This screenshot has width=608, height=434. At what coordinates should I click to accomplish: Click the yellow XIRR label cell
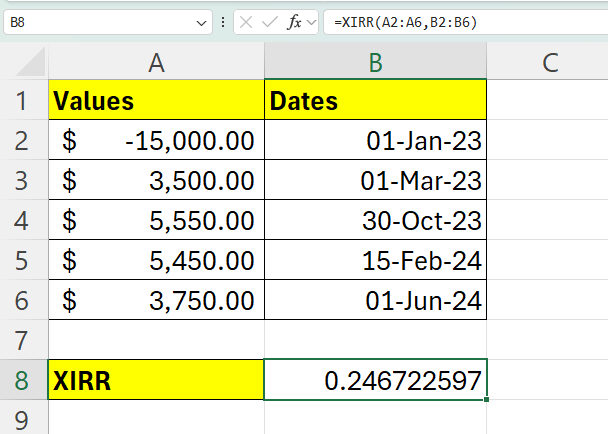click(156, 380)
